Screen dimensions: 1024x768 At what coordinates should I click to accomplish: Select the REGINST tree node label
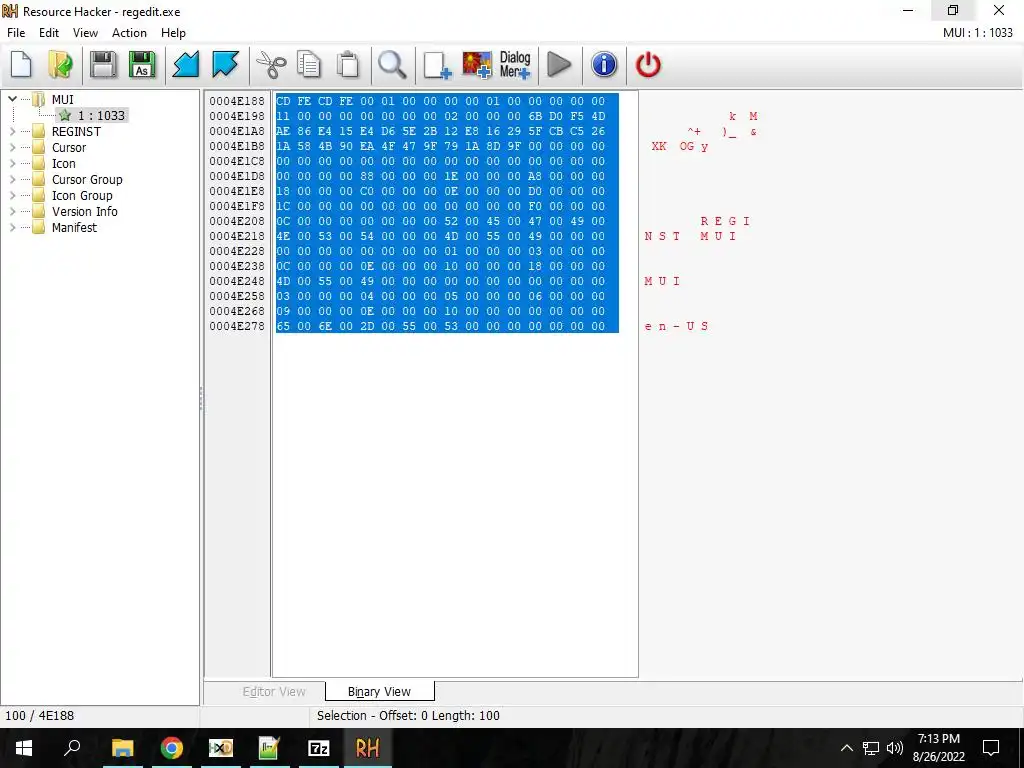(76, 131)
